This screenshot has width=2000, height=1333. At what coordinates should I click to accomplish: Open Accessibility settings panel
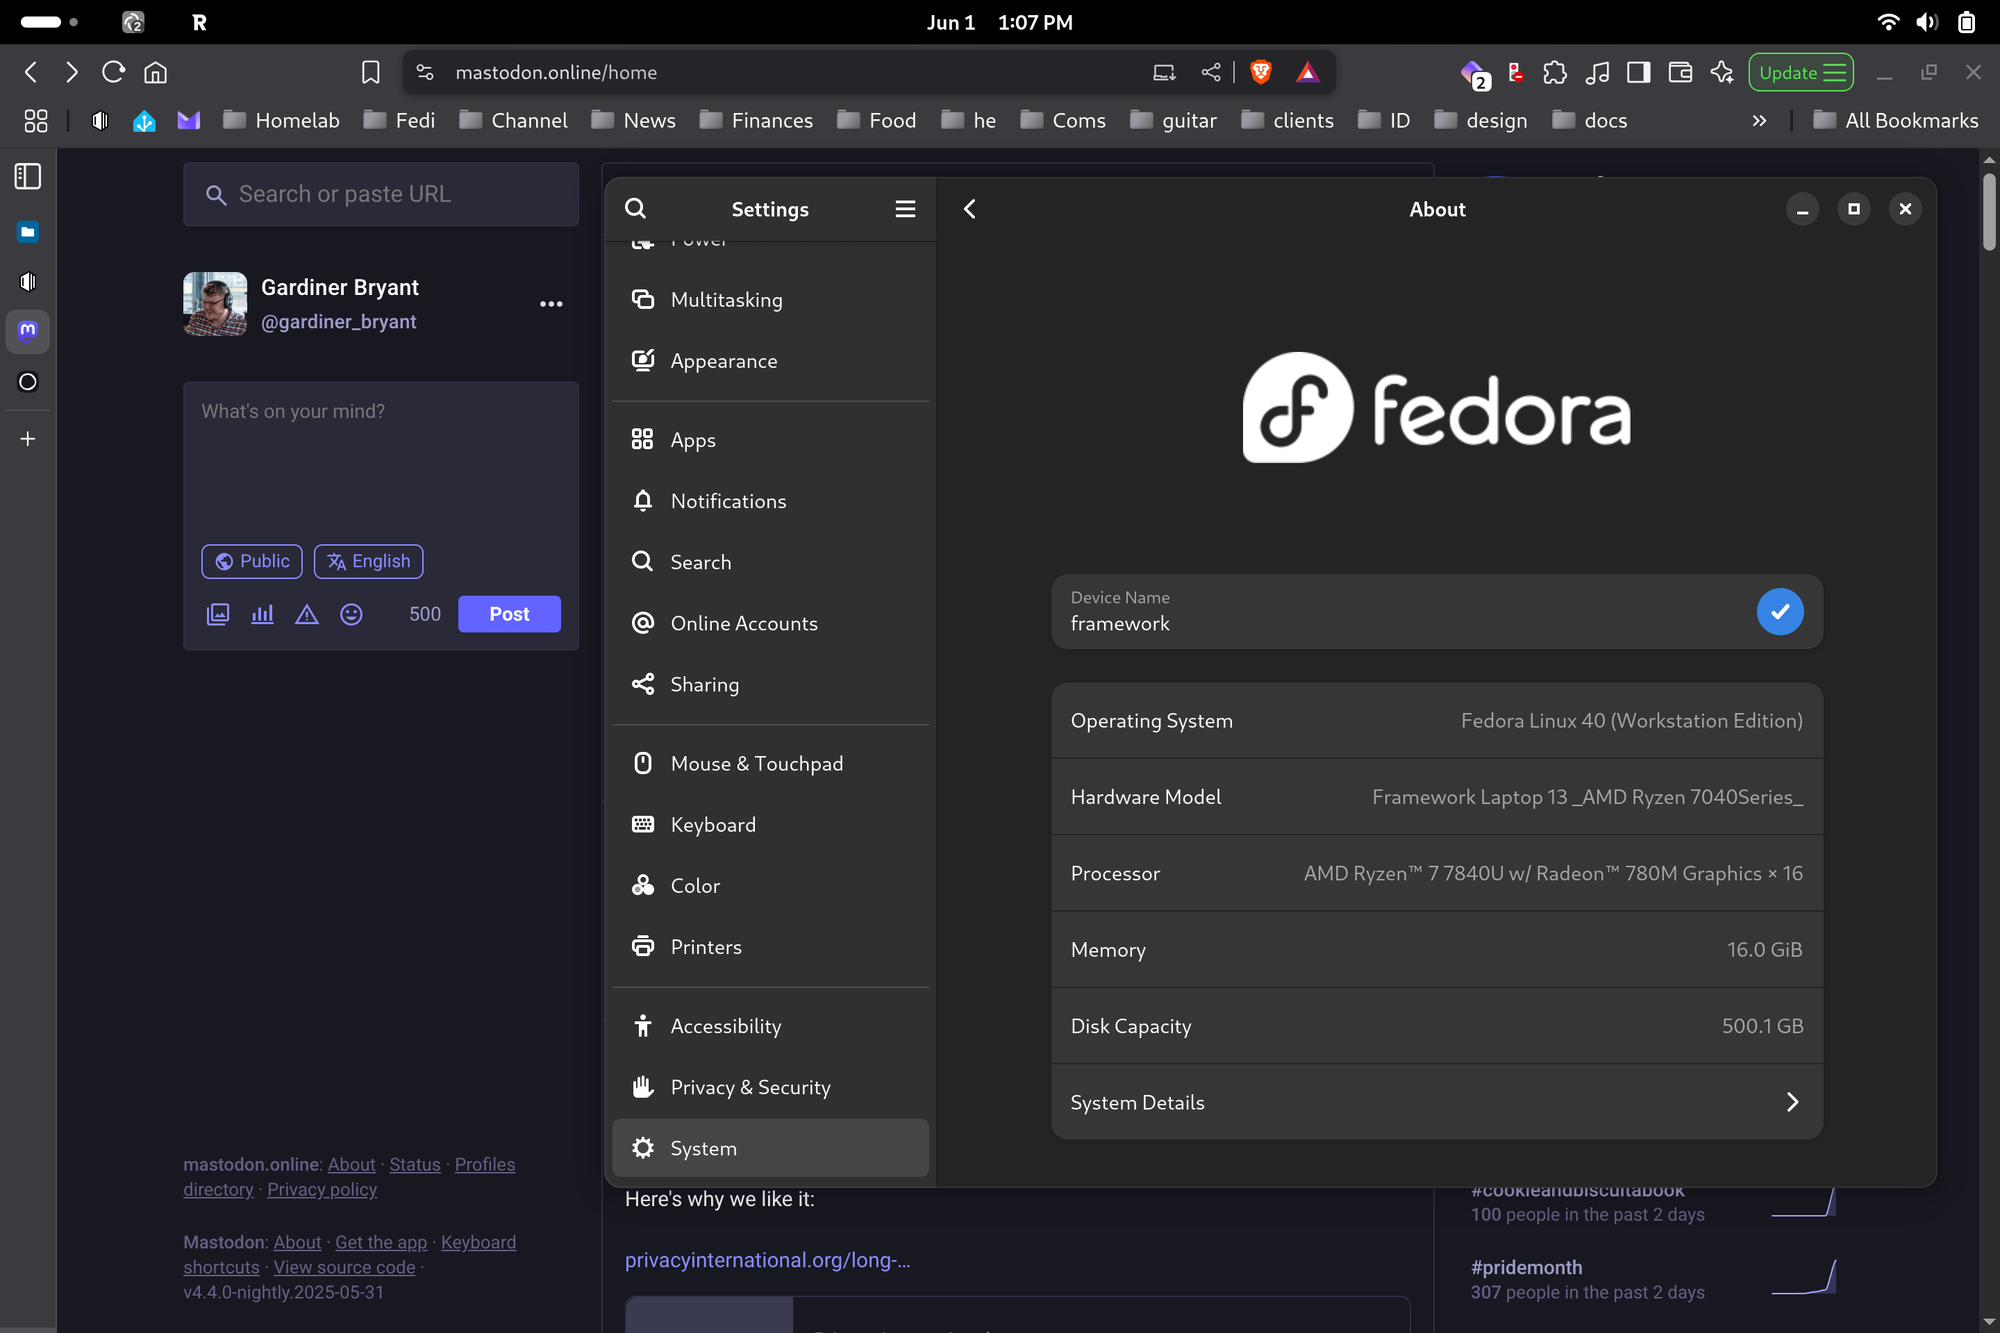coord(770,1027)
